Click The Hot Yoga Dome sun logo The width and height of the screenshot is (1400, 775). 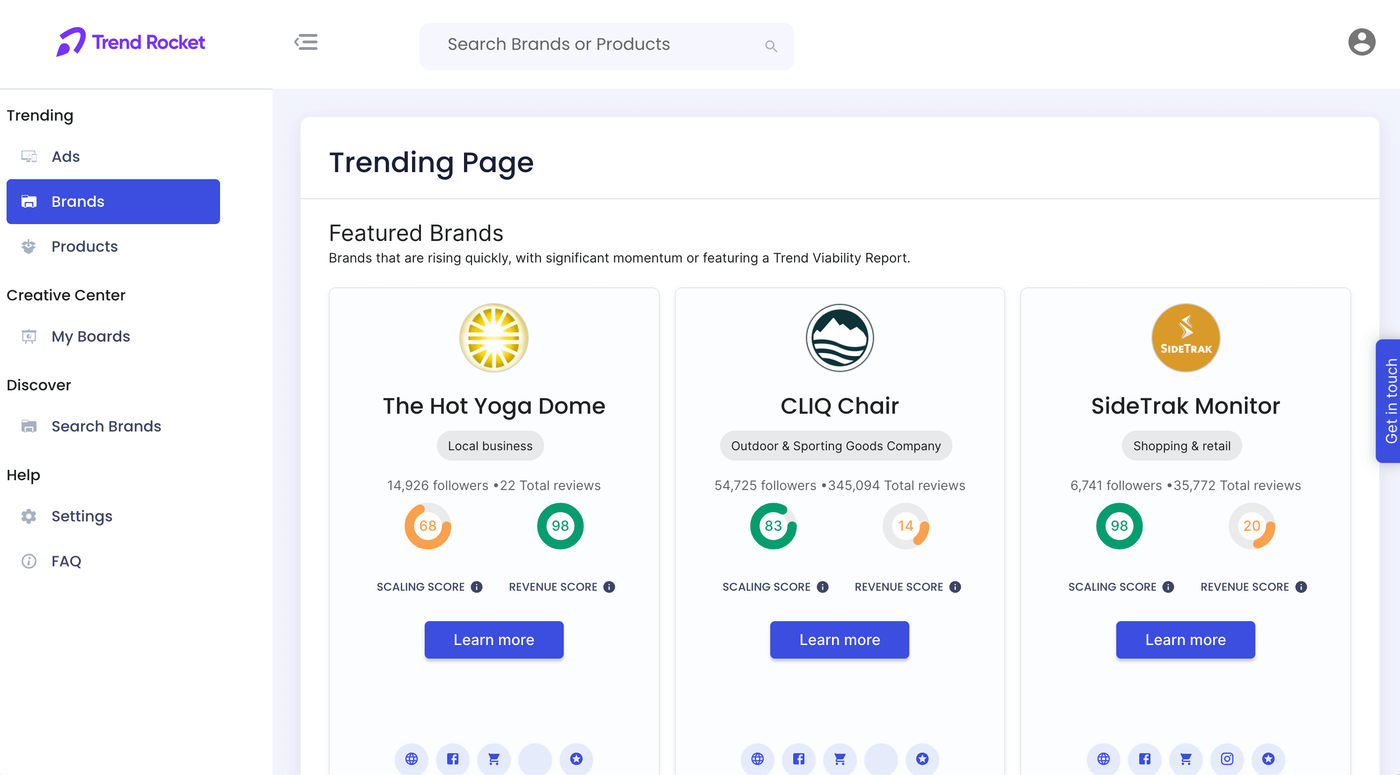point(494,338)
